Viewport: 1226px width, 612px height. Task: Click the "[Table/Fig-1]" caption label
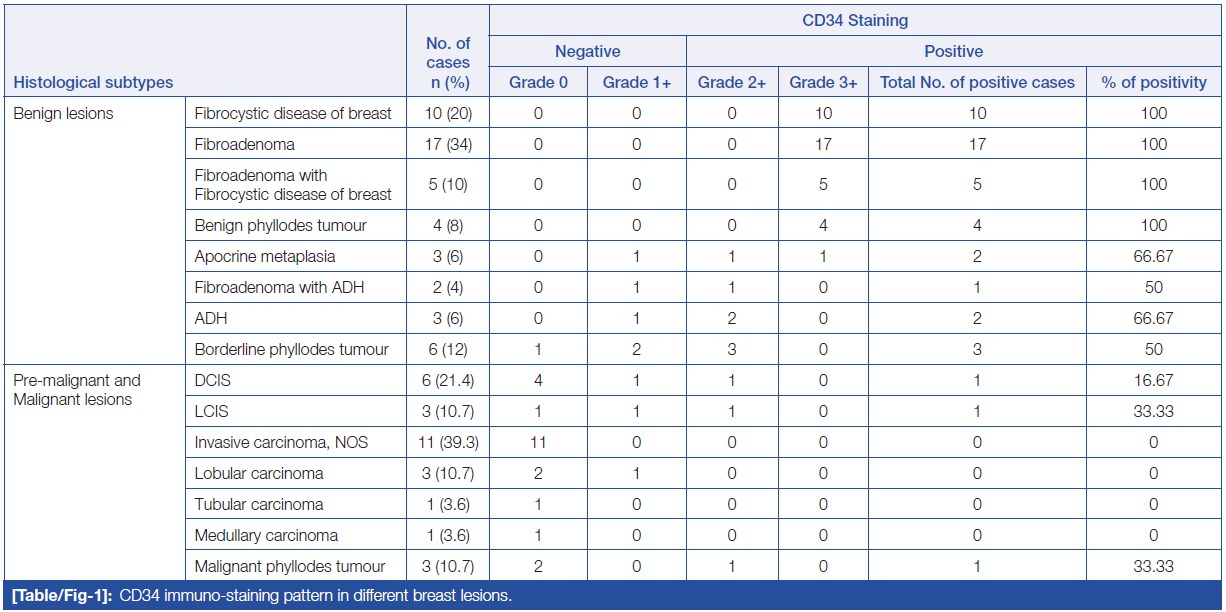pyautogui.click(x=59, y=597)
